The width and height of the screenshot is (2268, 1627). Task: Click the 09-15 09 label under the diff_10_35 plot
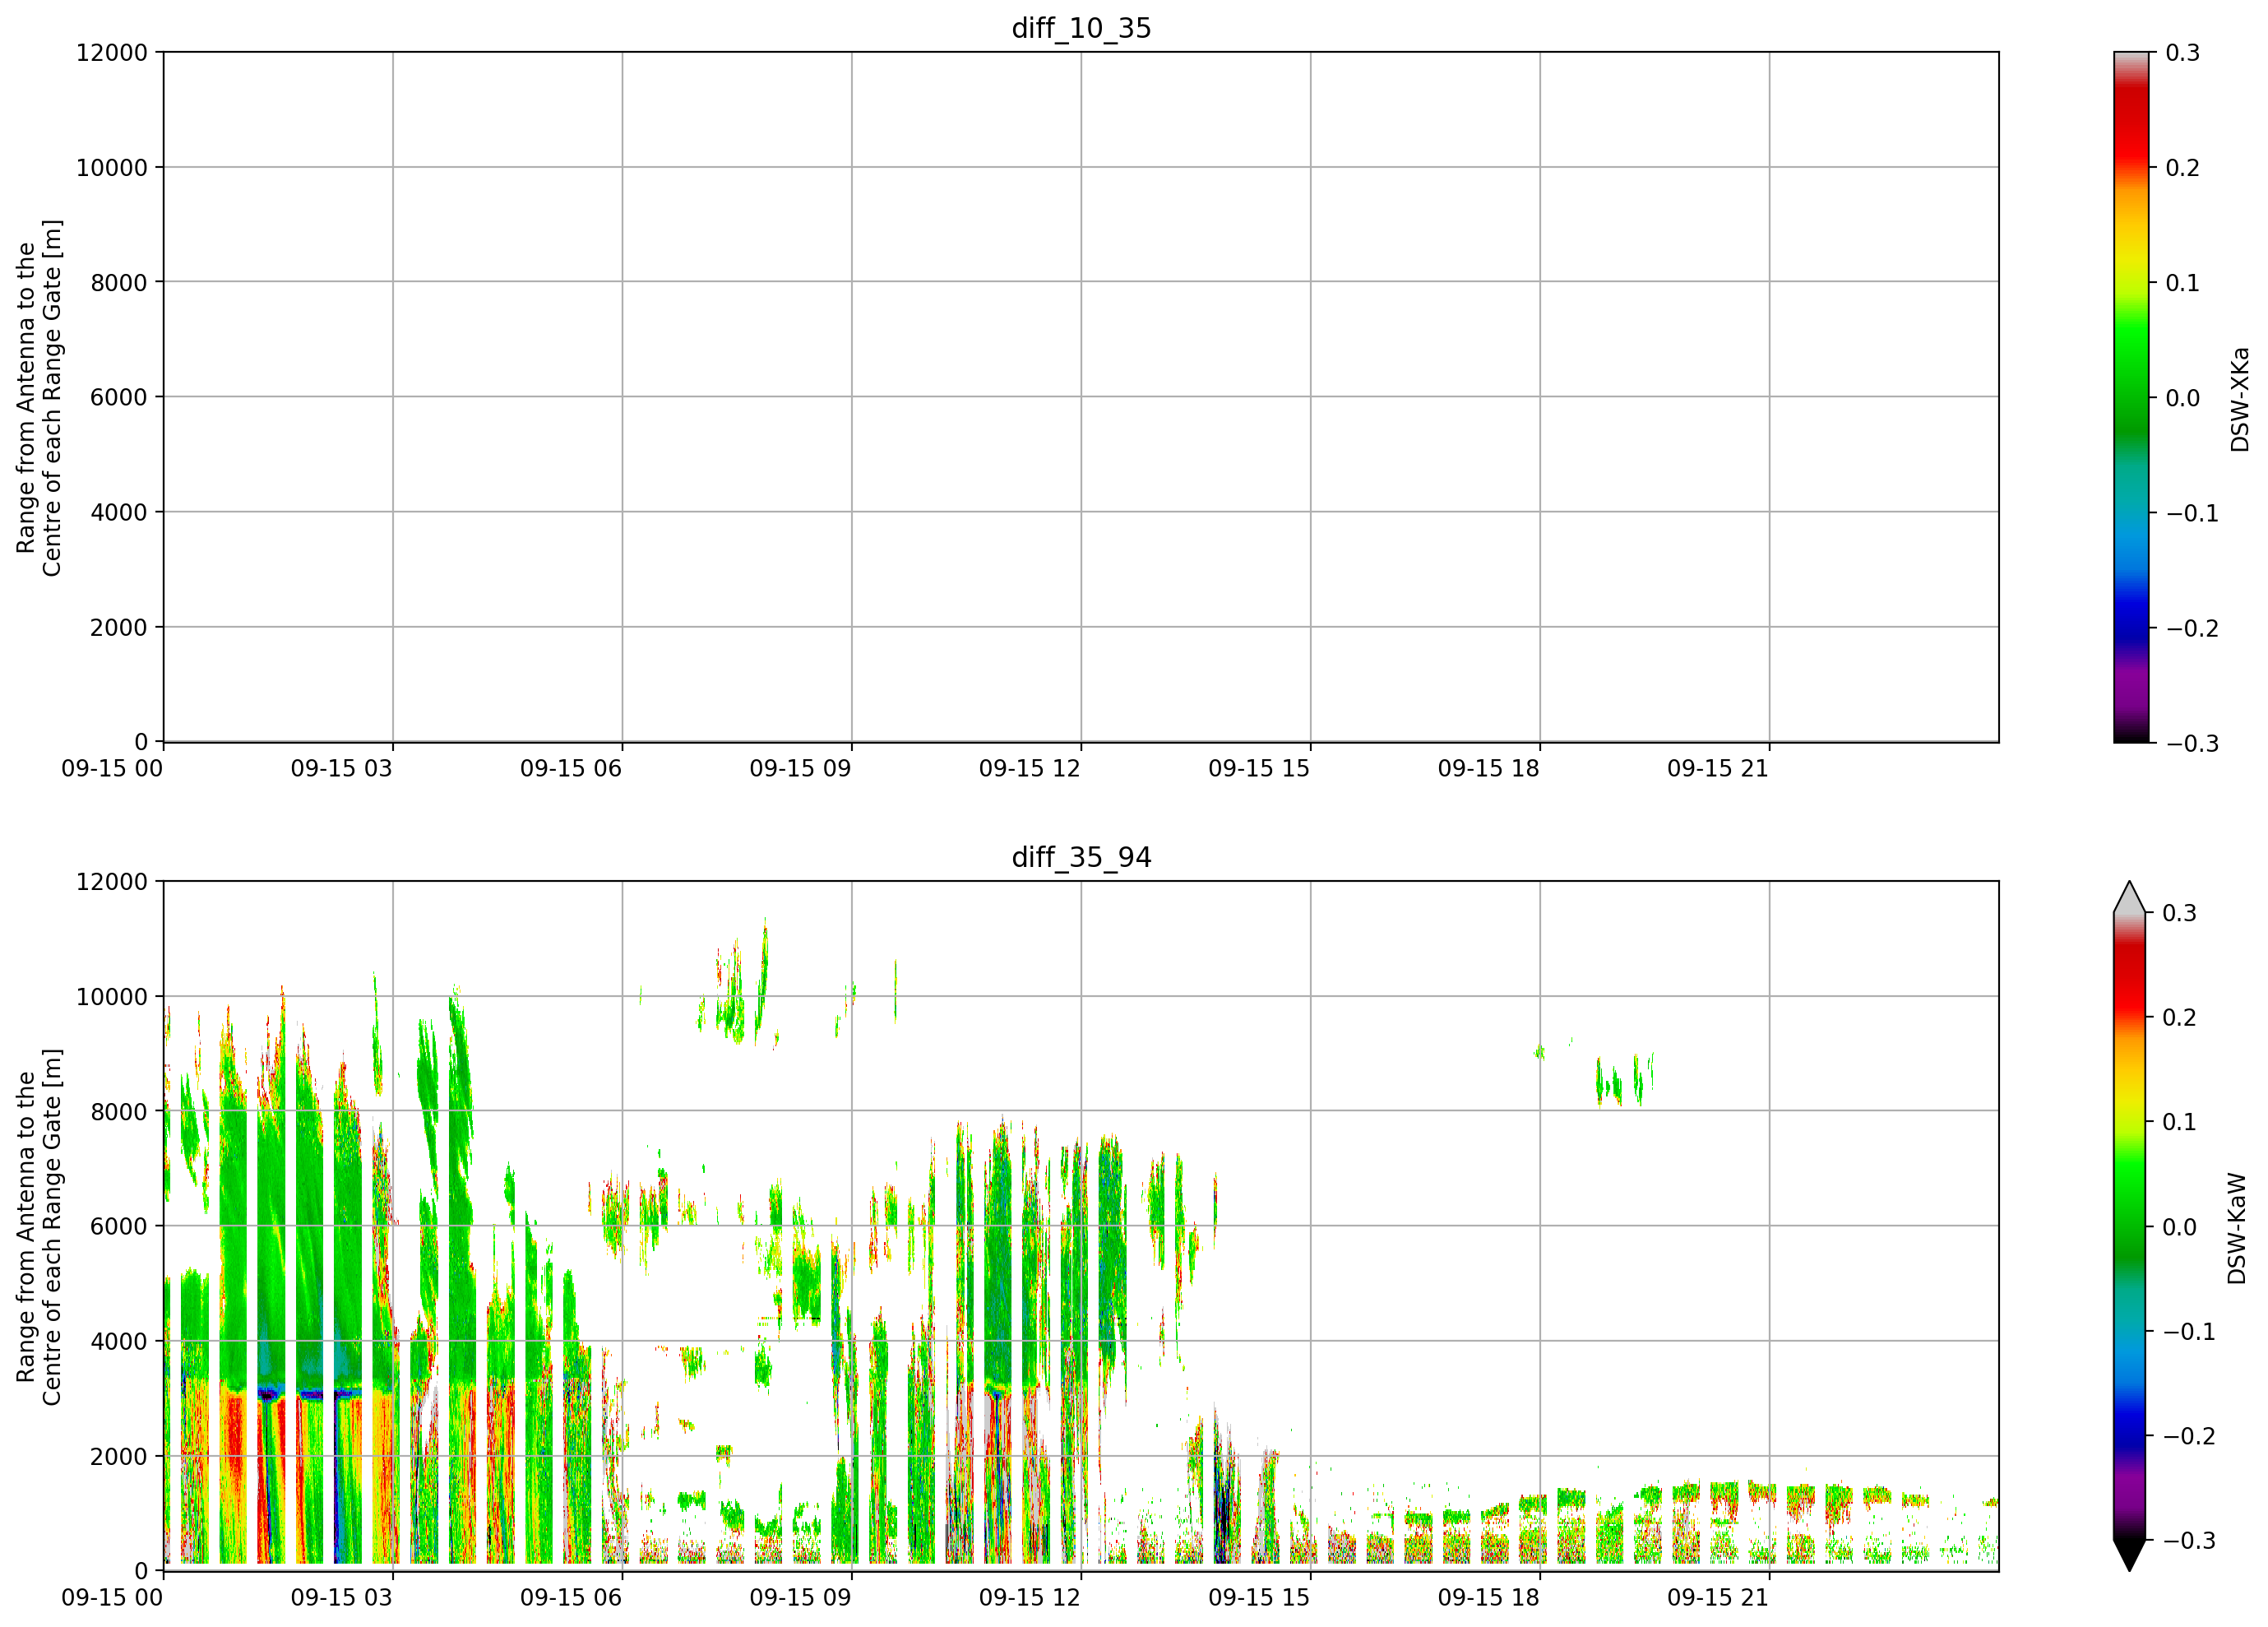tap(801, 768)
